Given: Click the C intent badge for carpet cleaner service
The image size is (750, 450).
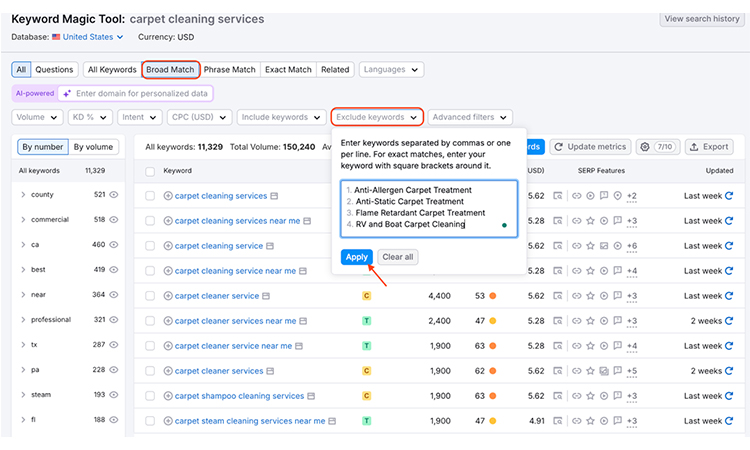Looking at the screenshot, I should click(366, 296).
